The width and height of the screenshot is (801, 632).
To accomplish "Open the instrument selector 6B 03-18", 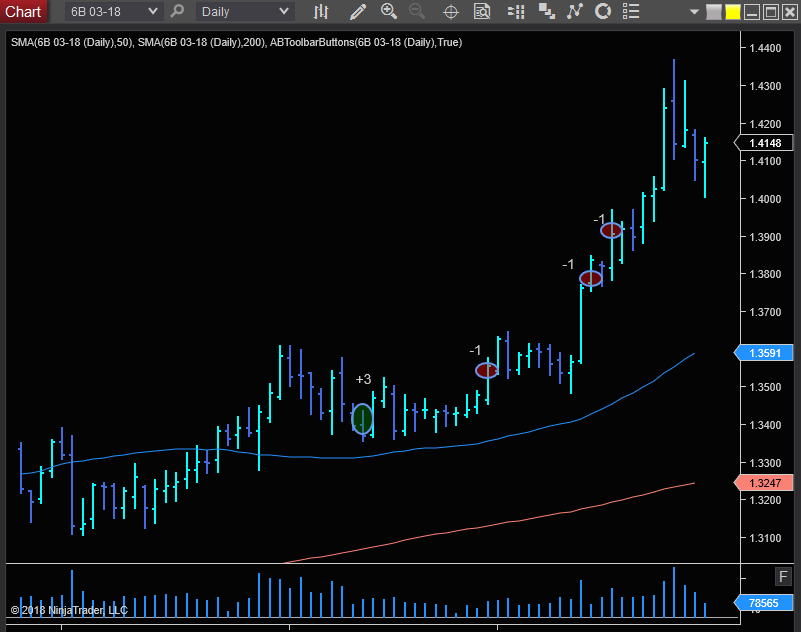I will click(x=114, y=11).
